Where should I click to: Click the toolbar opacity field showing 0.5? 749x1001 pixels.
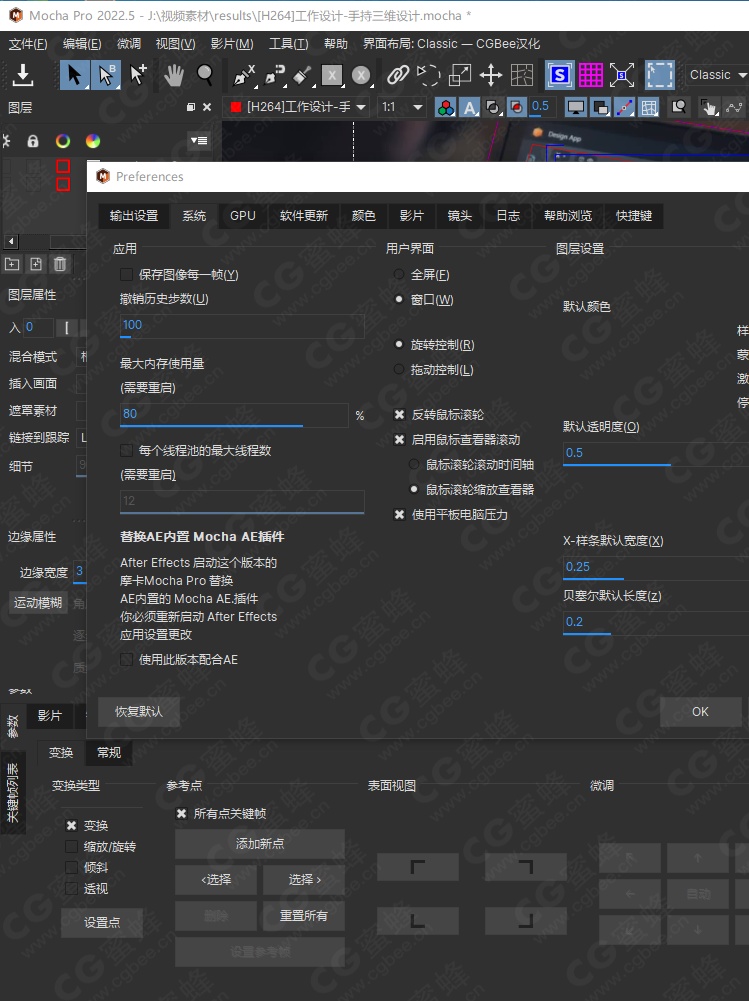(542, 107)
